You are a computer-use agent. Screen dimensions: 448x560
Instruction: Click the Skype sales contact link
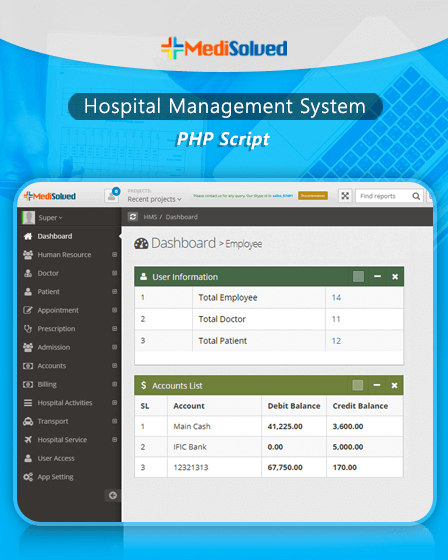283,196
